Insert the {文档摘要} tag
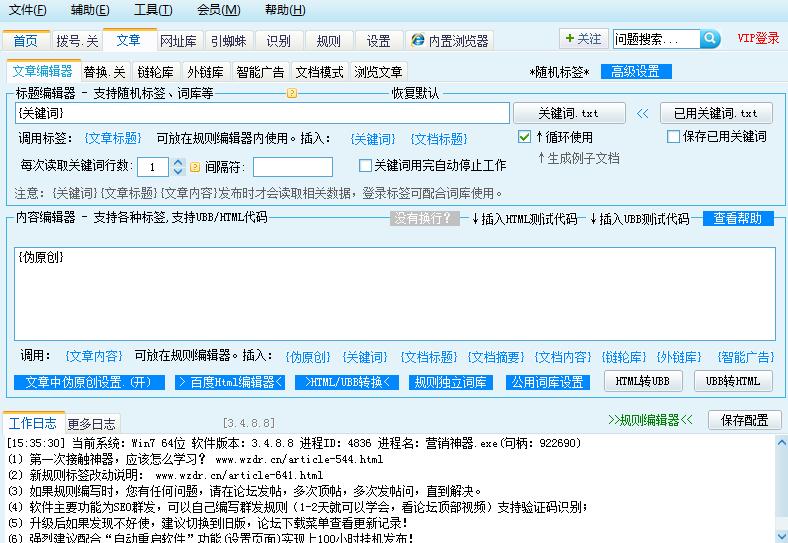 click(x=496, y=357)
